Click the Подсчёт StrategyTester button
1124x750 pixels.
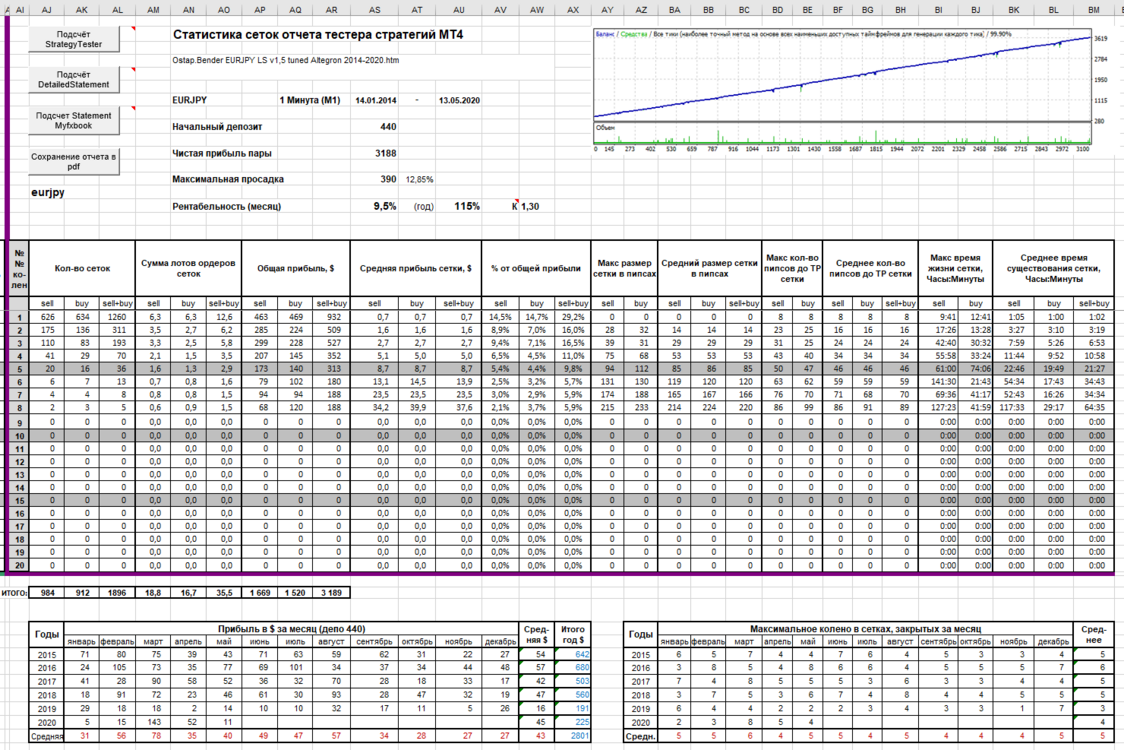(74, 39)
